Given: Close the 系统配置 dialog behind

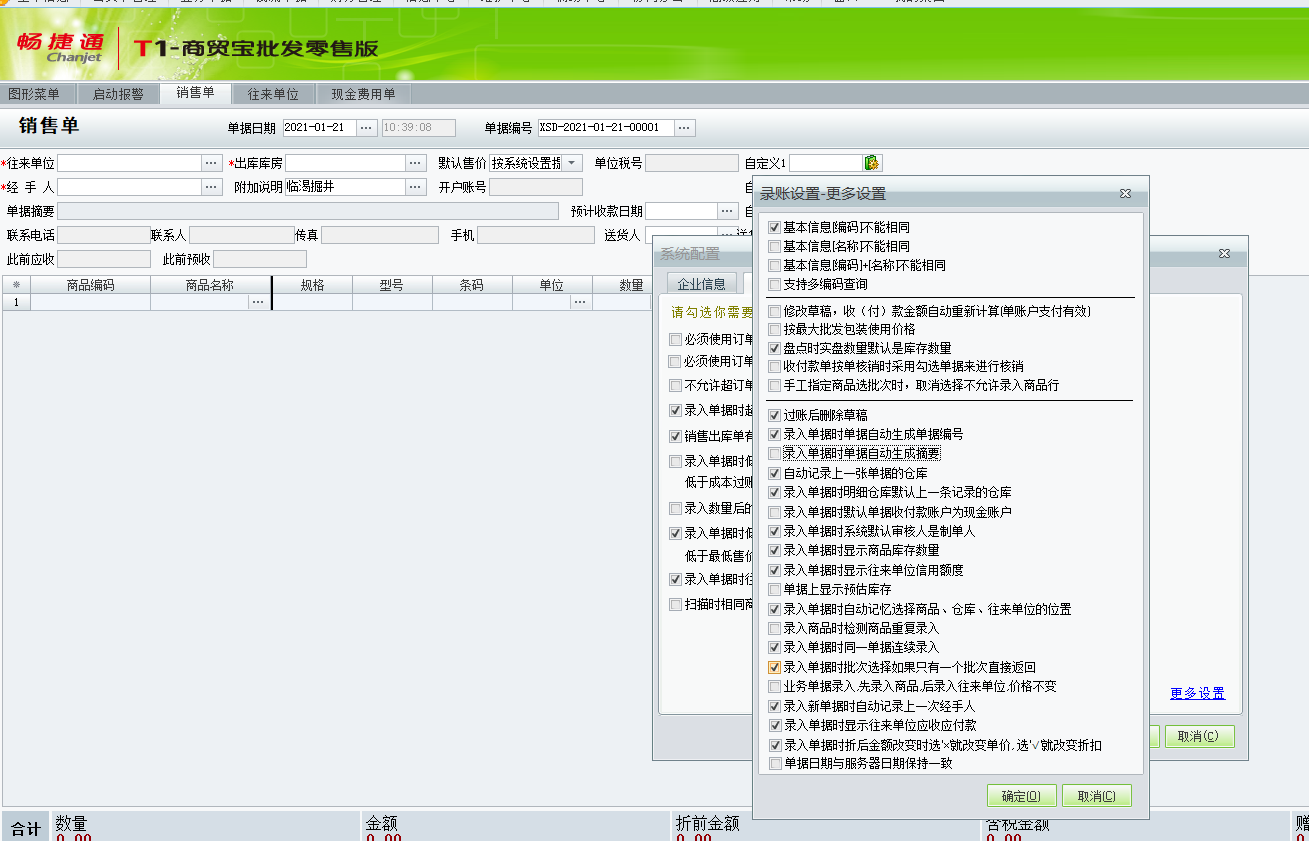Looking at the screenshot, I should [1224, 254].
